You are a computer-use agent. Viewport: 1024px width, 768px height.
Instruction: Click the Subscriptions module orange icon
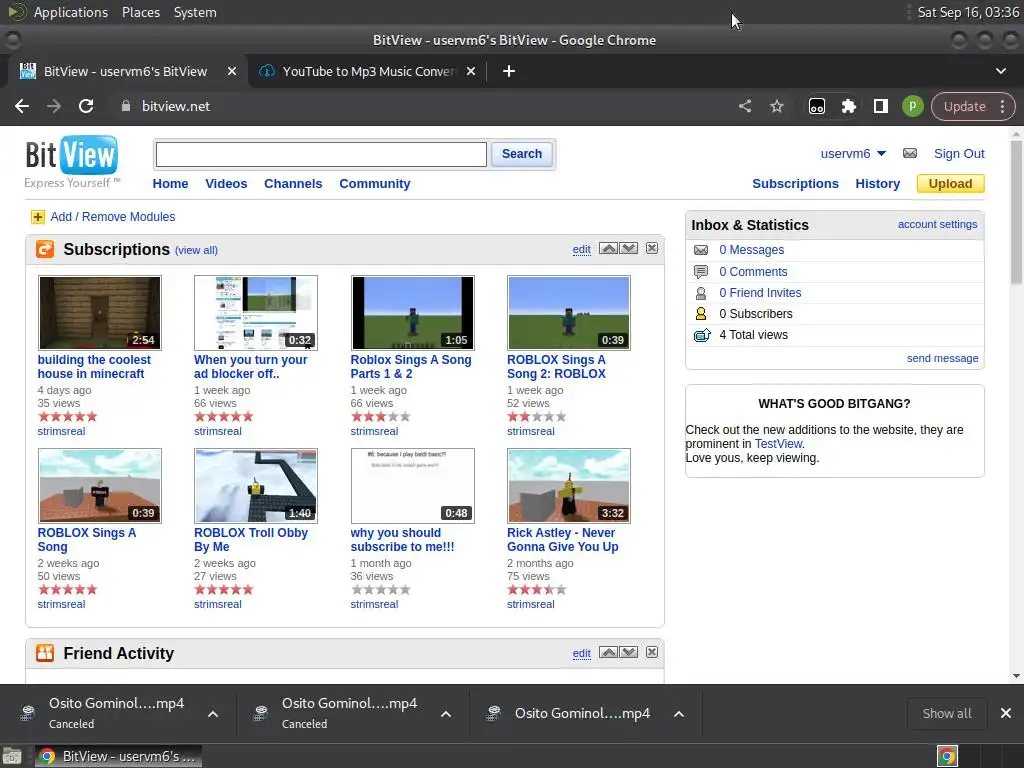[45, 249]
